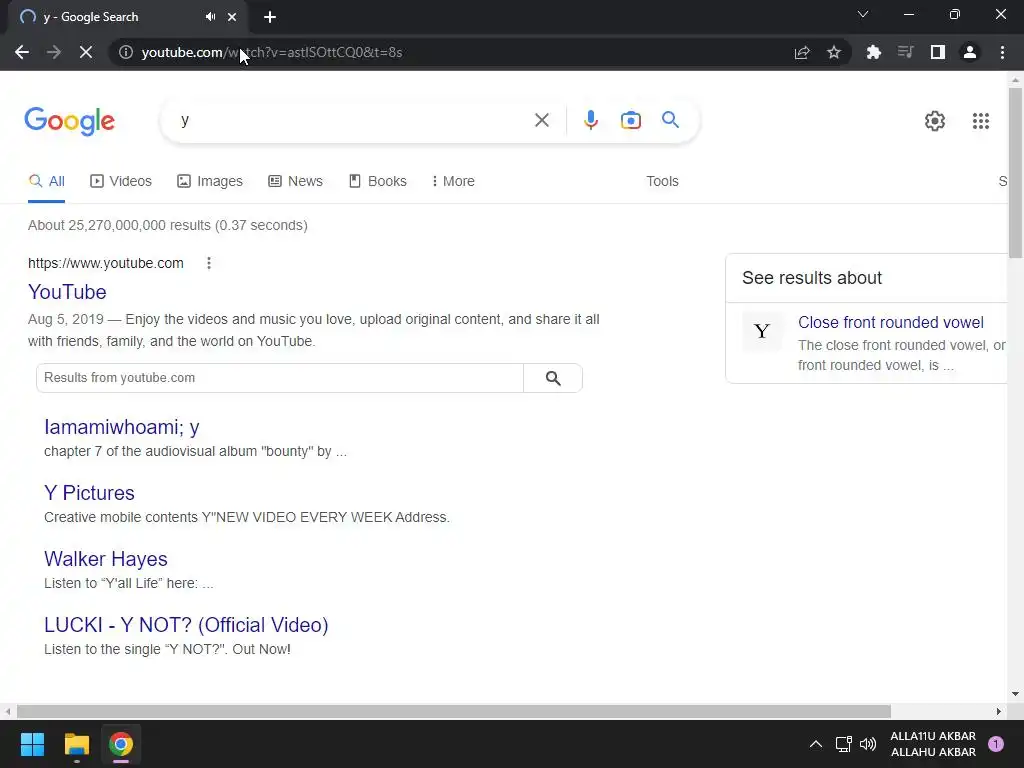Bookmark this tab with the star icon
Screen dimensions: 1024x768
pyautogui.click(x=834, y=52)
